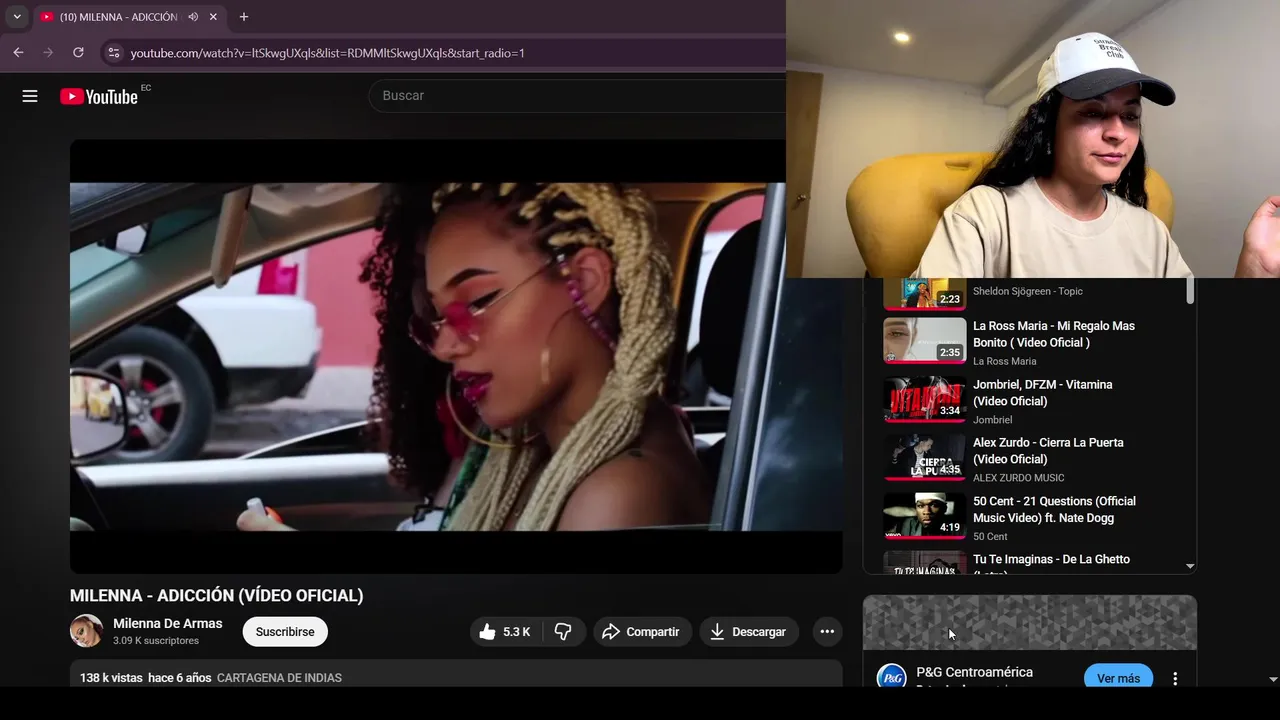Open site information icon in address bar
Screen dimensions: 1280x720
coord(113,53)
